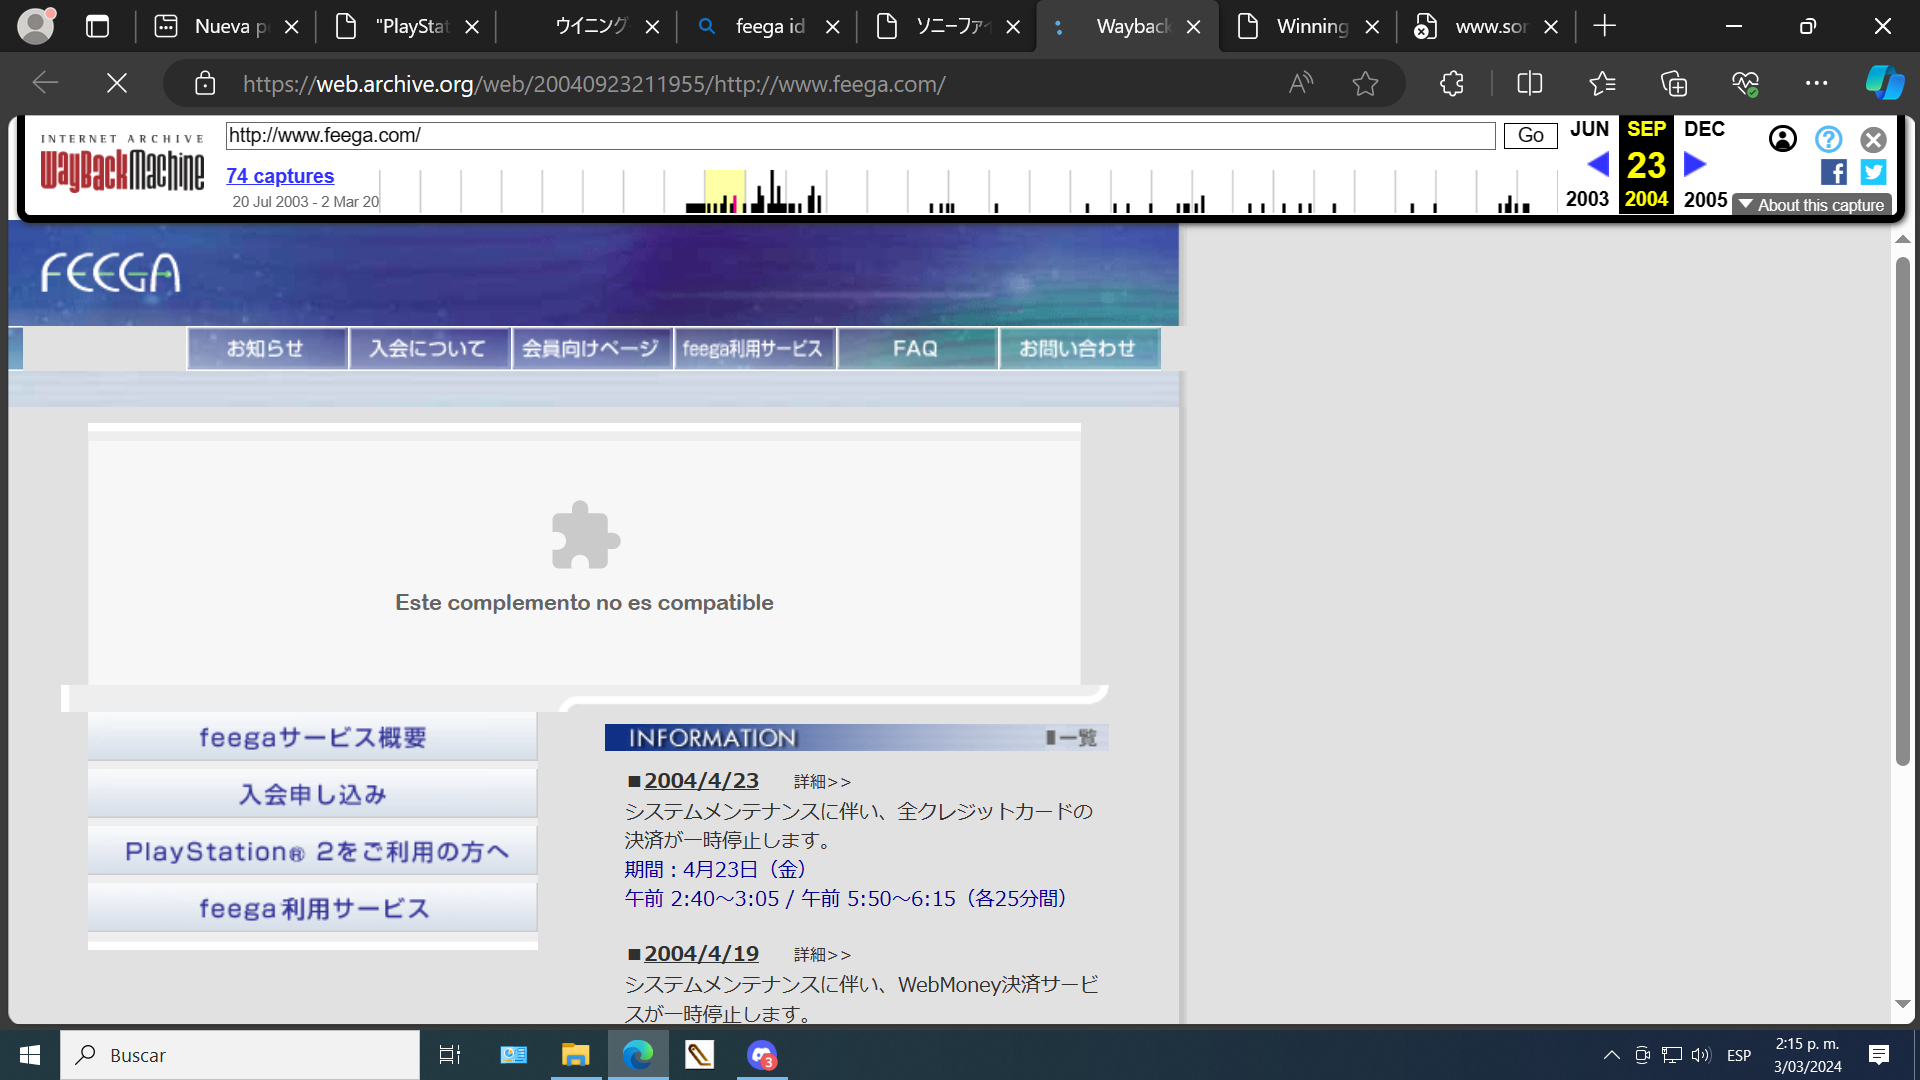
Task: Show hidden system tray icons
Action: pyautogui.click(x=1611, y=1055)
